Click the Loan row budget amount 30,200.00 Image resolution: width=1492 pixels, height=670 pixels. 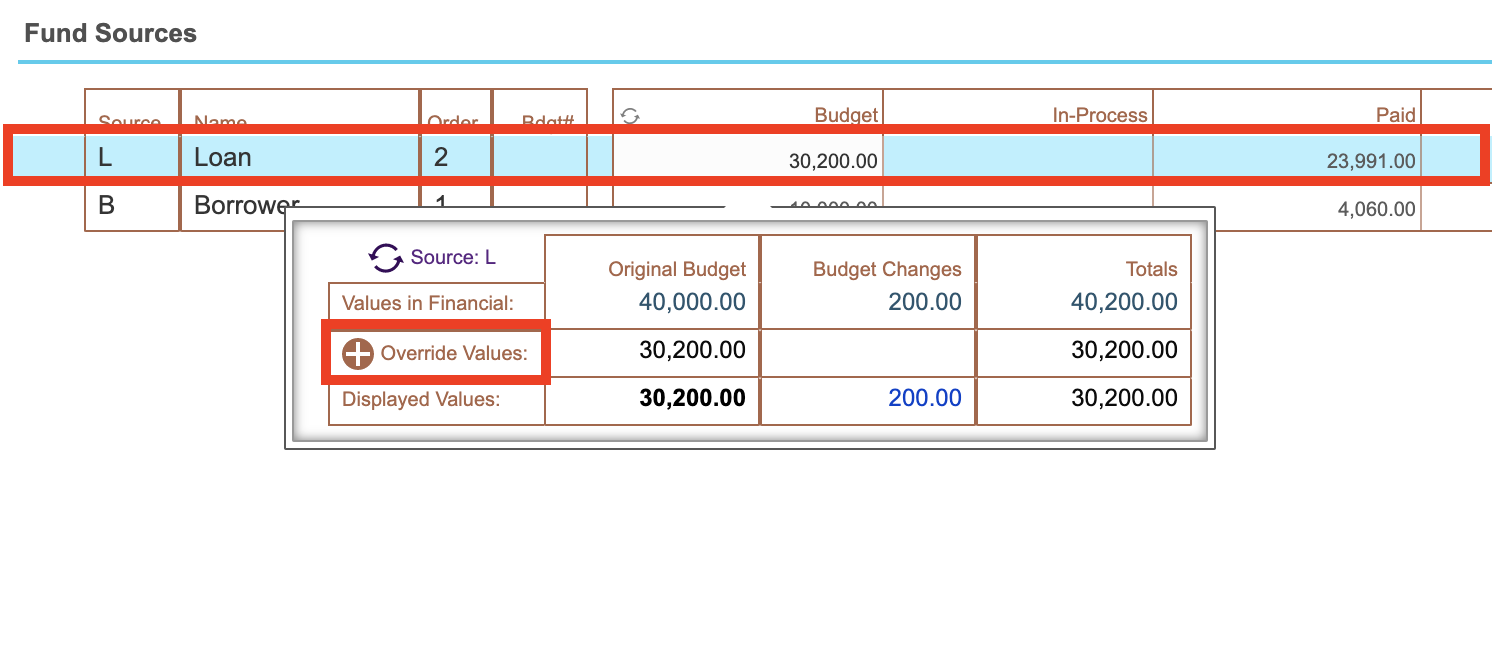point(832,160)
